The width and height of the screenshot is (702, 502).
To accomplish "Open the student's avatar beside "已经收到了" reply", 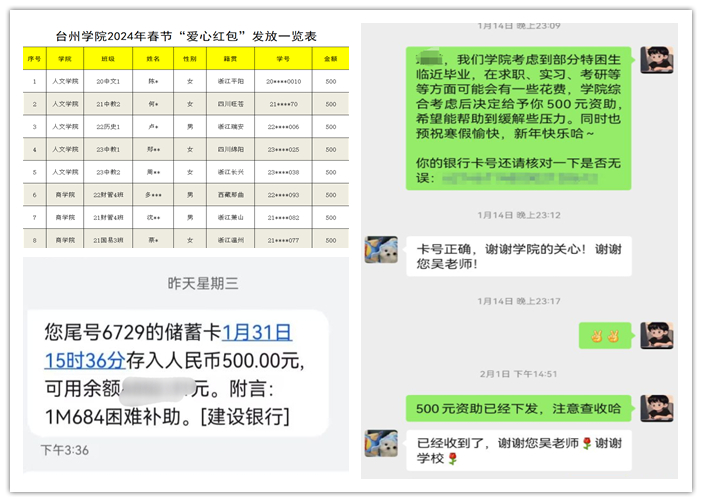I will tap(383, 444).
